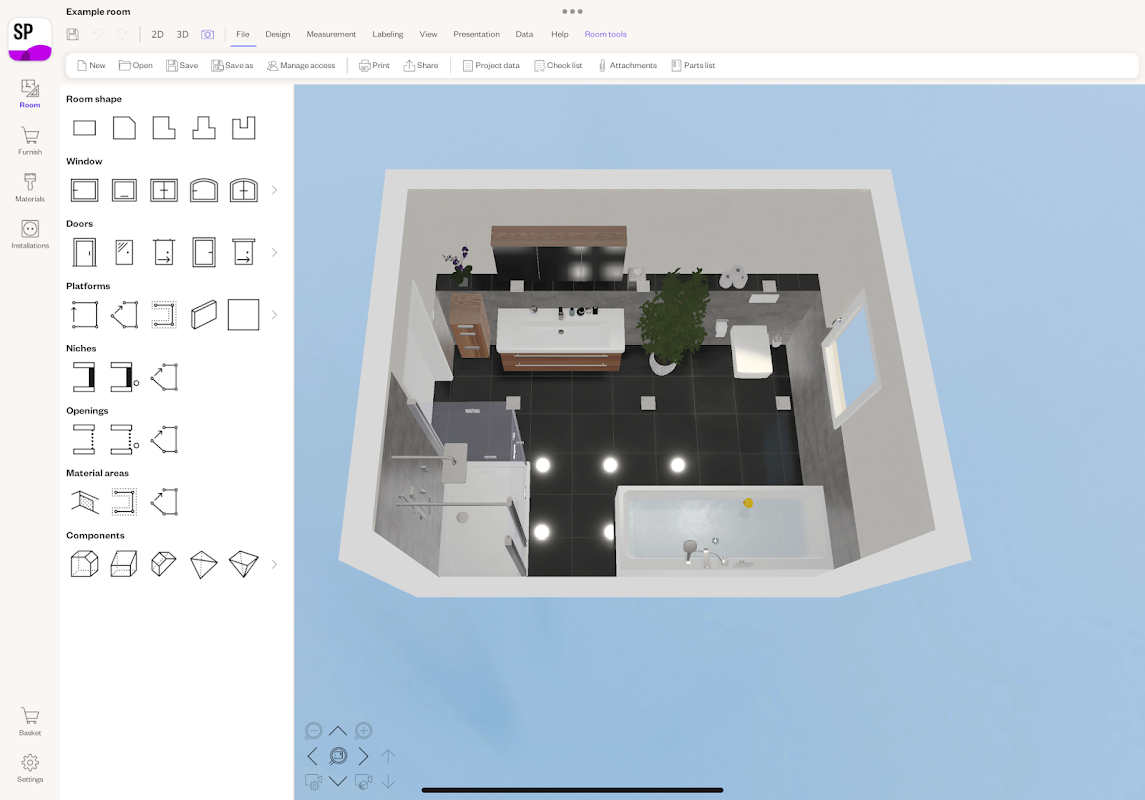Reset view with the center zoom-fit icon
The width and height of the screenshot is (1145, 800).
pos(338,756)
